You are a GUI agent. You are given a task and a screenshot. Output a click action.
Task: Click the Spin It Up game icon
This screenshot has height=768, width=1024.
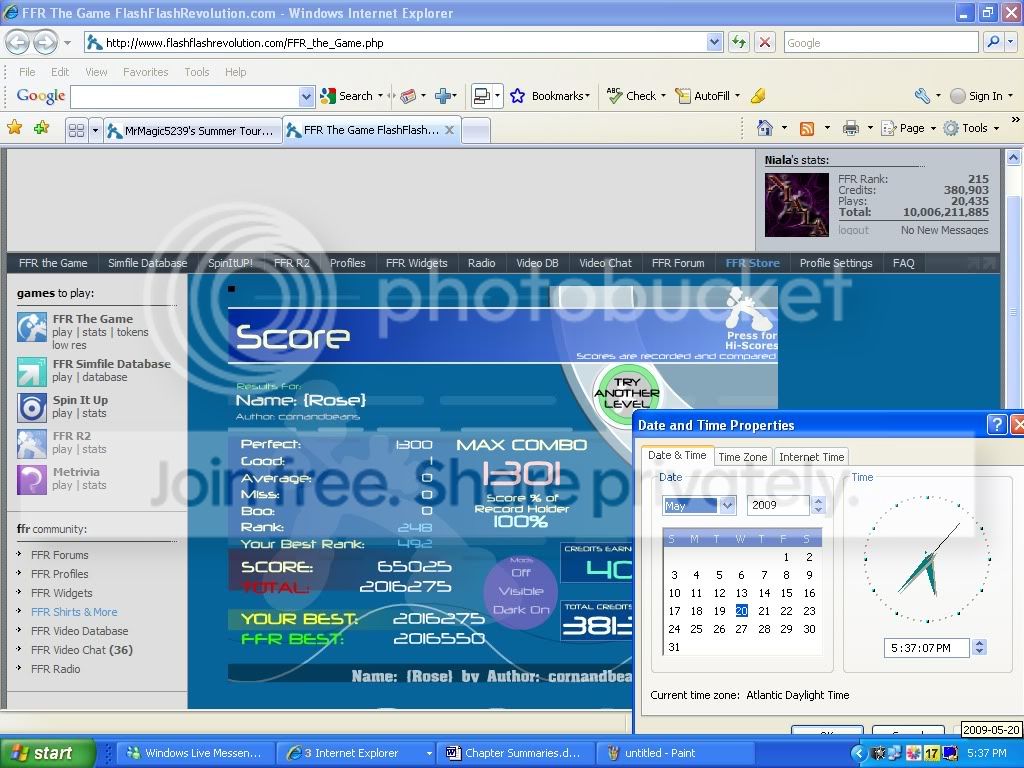[x=32, y=407]
